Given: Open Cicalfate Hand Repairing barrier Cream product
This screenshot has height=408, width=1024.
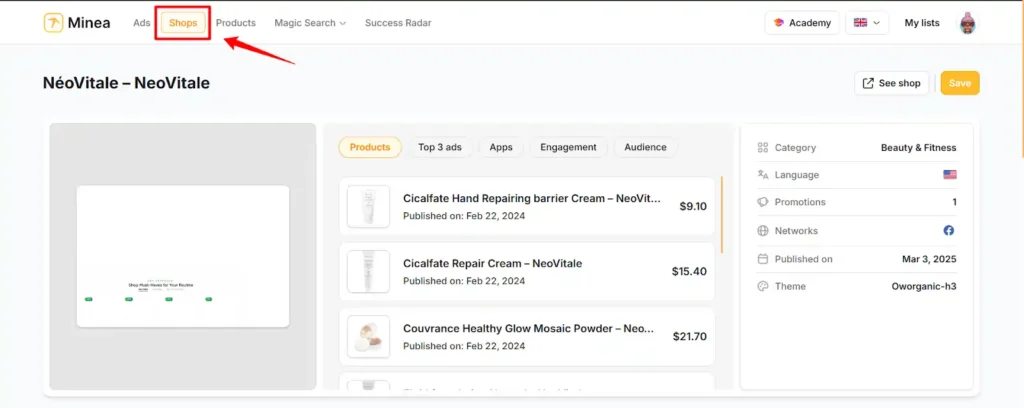Looking at the screenshot, I should pyautogui.click(x=527, y=206).
